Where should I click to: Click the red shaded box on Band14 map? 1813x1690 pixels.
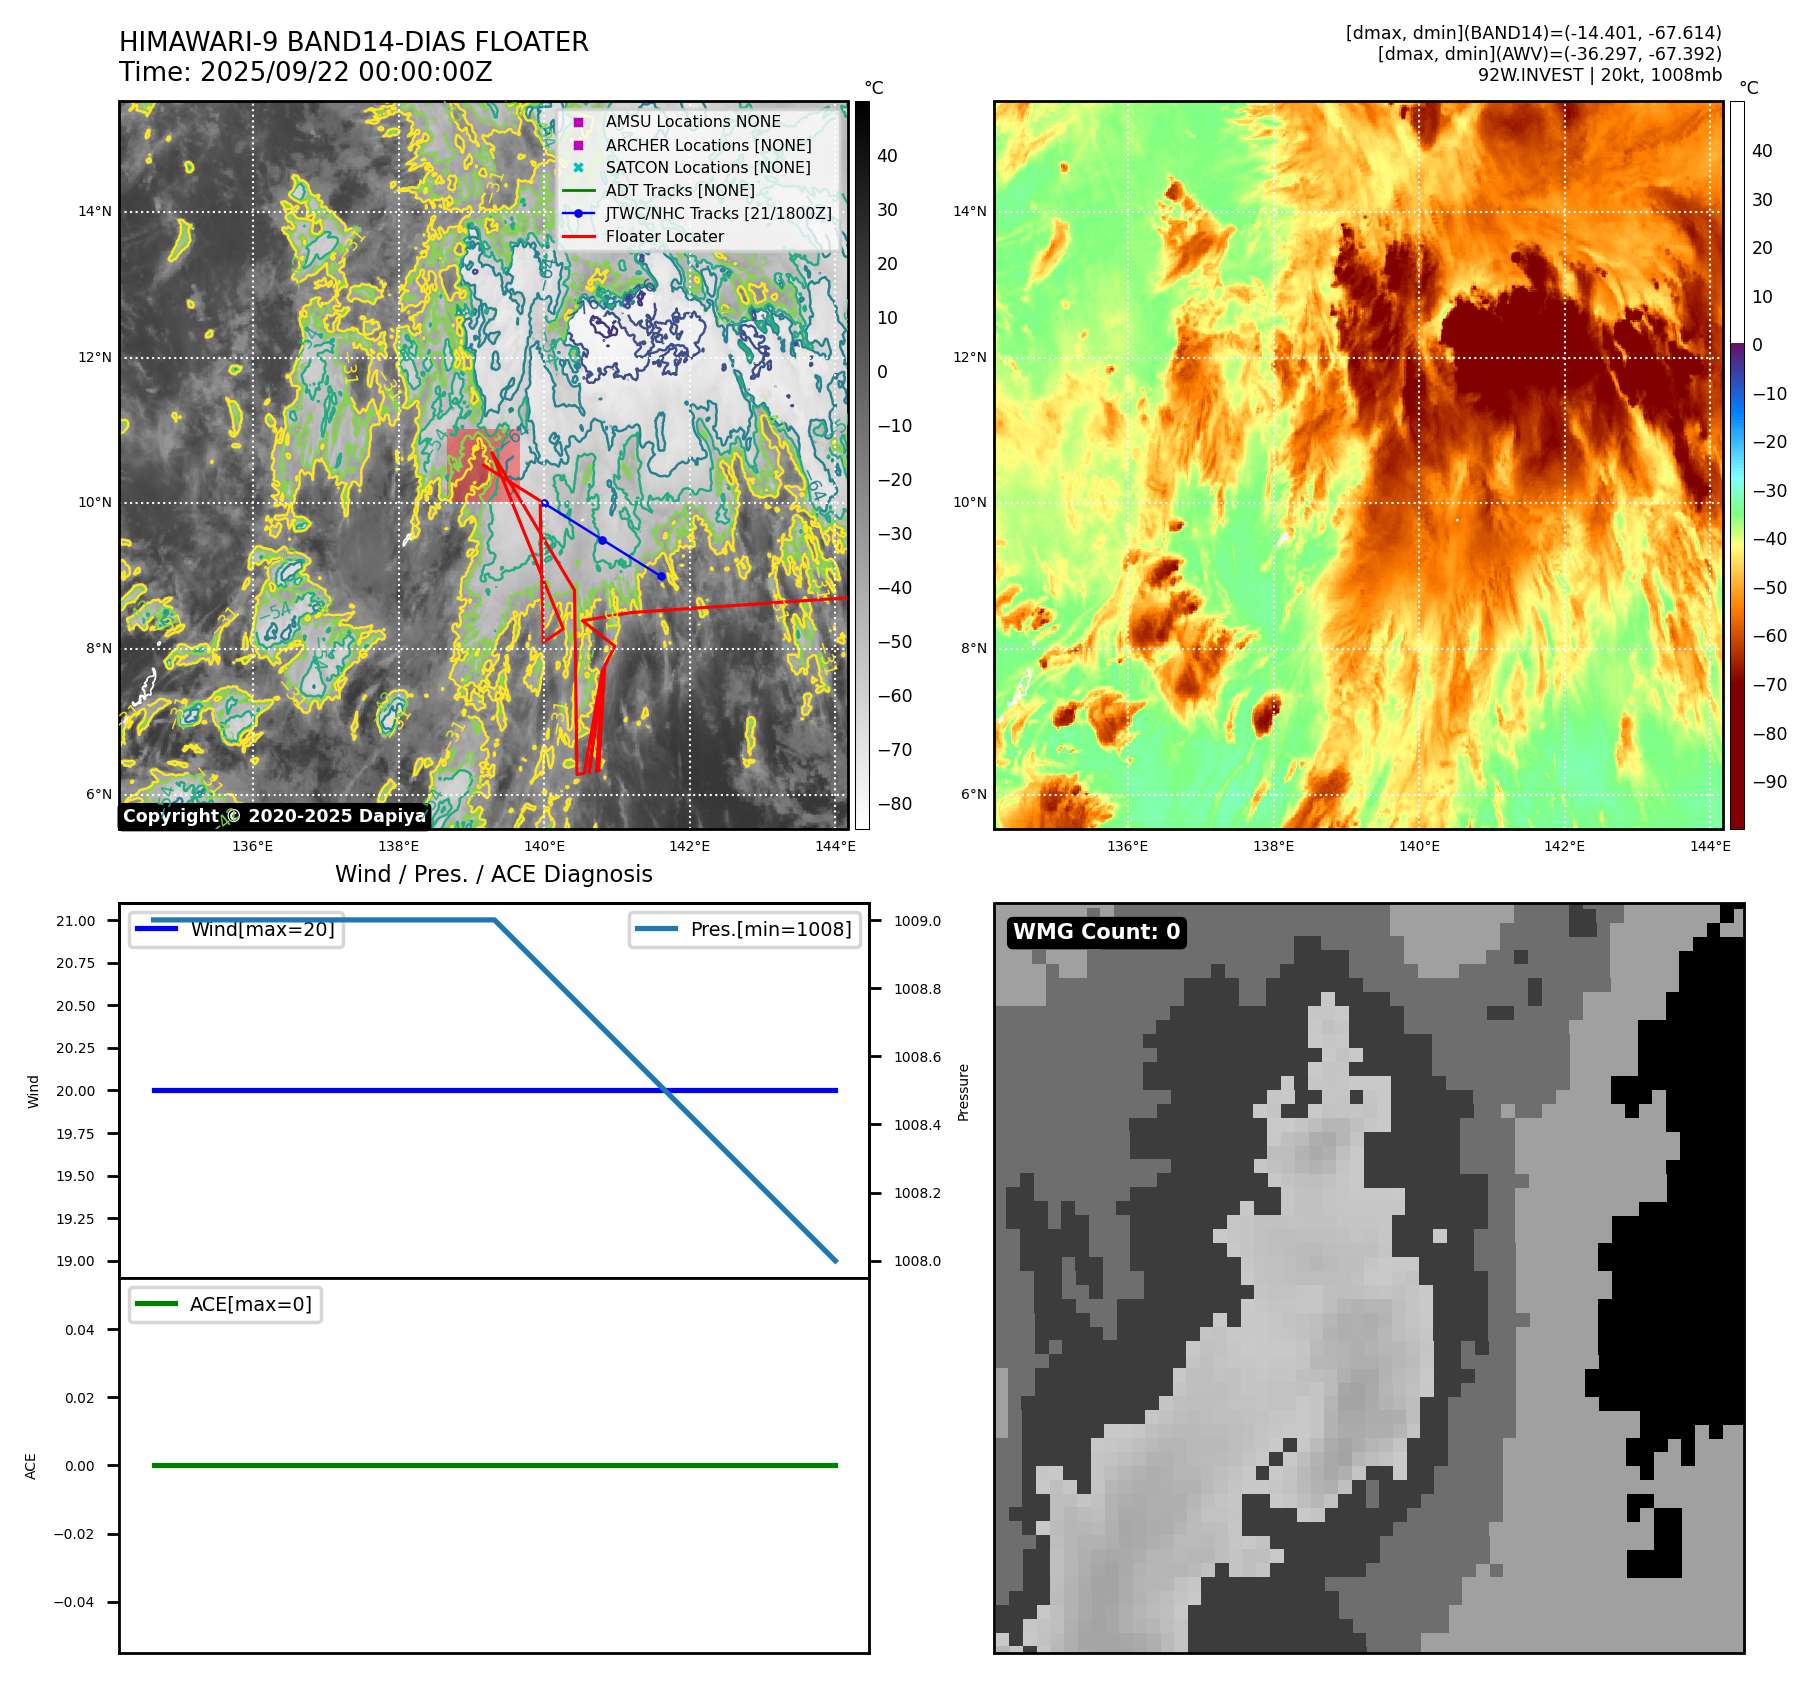click(483, 466)
